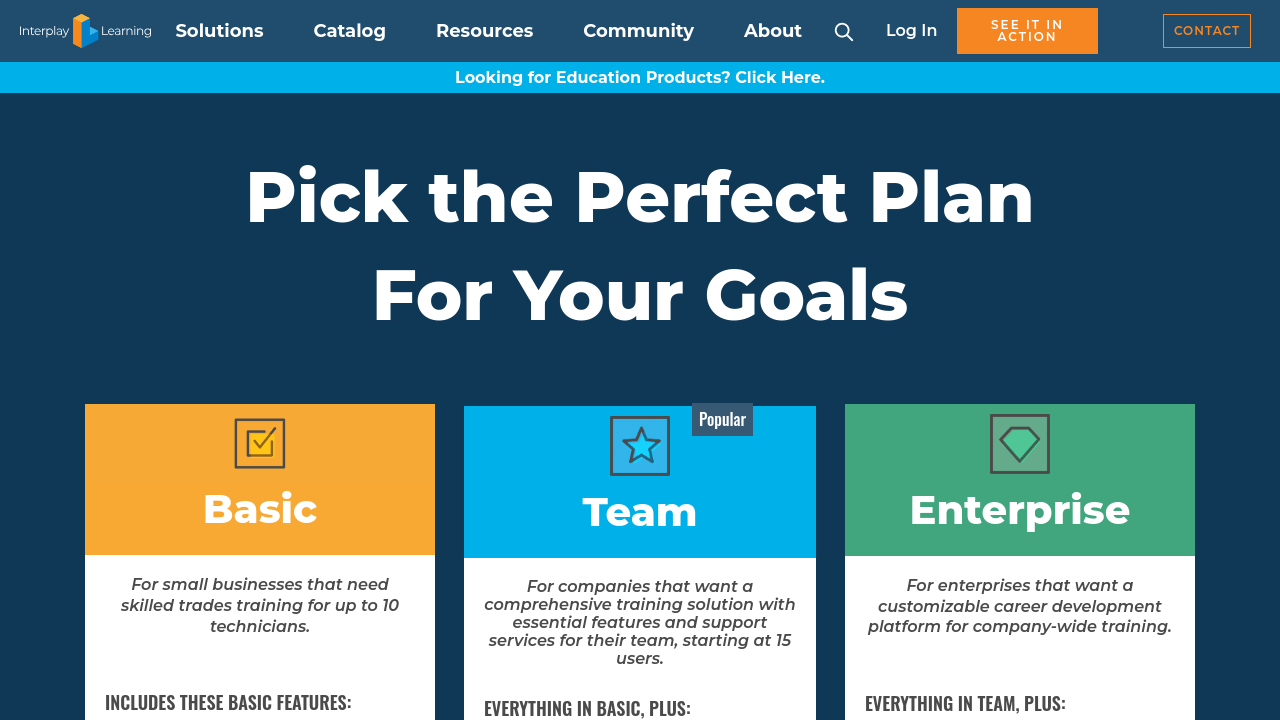The image size is (1280, 720).
Task: Click the Team plan star icon
Action: [x=640, y=446]
